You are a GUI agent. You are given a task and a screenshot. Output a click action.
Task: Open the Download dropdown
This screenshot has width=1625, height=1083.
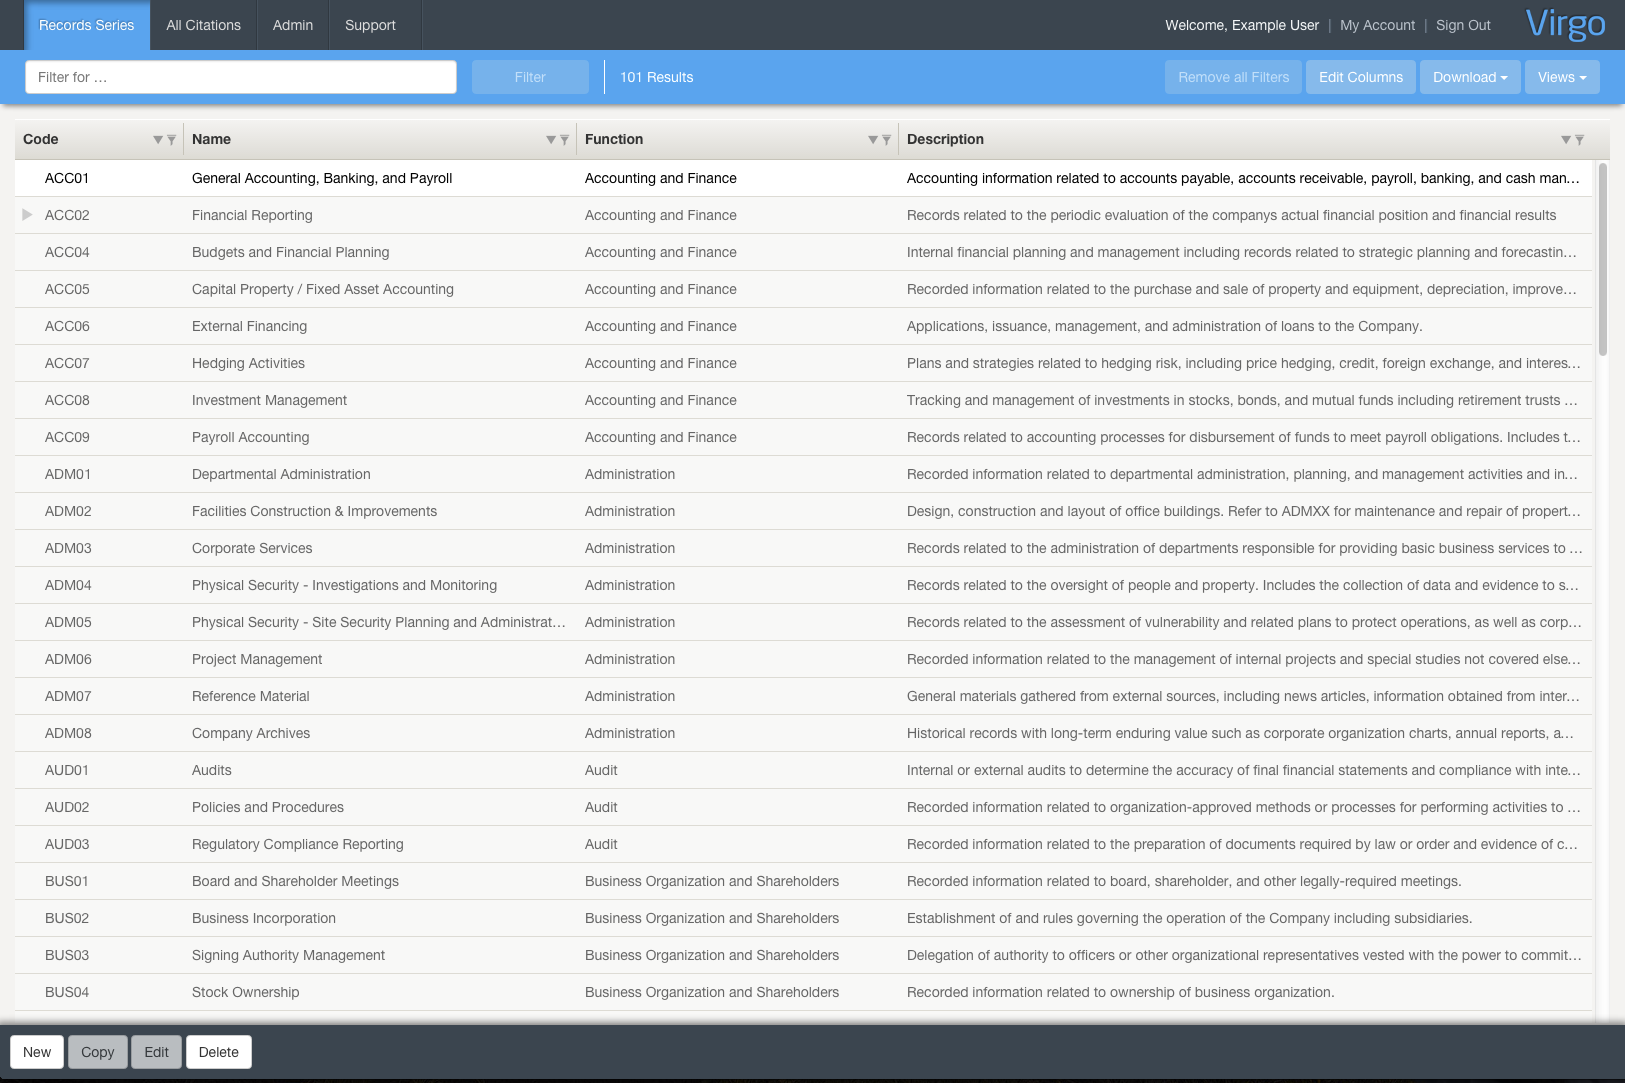[1470, 77]
